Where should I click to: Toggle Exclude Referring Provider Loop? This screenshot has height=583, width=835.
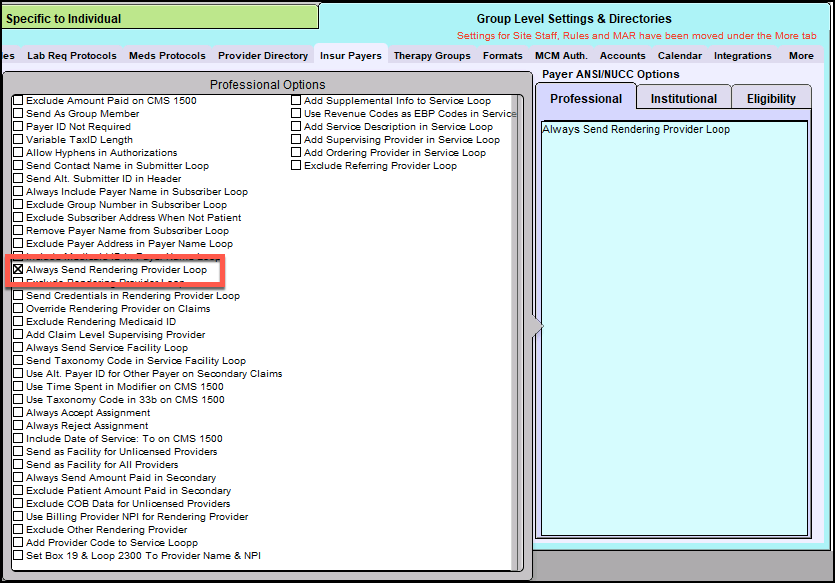tap(296, 165)
